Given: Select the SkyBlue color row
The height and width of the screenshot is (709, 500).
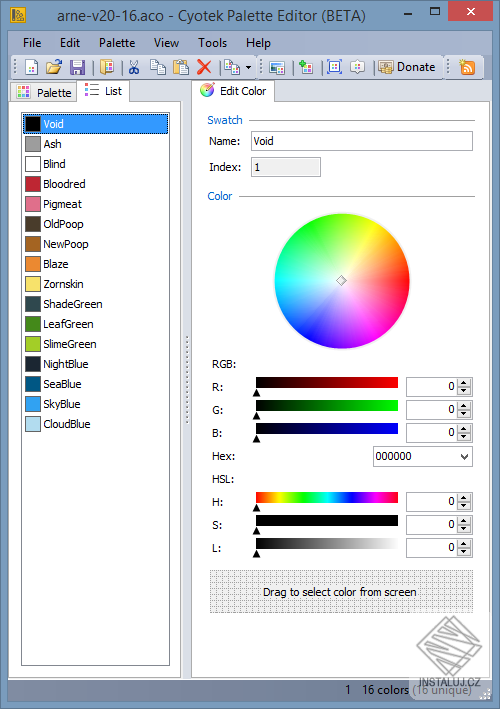Looking at the screenshot, I should pos(95,404).
